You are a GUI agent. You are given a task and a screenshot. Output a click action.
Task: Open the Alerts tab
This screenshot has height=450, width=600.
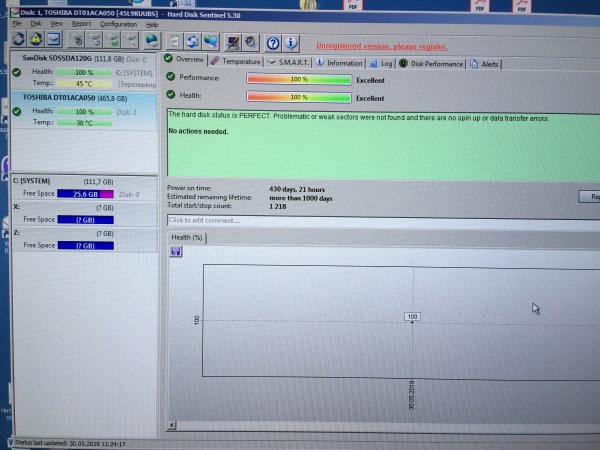(489, 63)
